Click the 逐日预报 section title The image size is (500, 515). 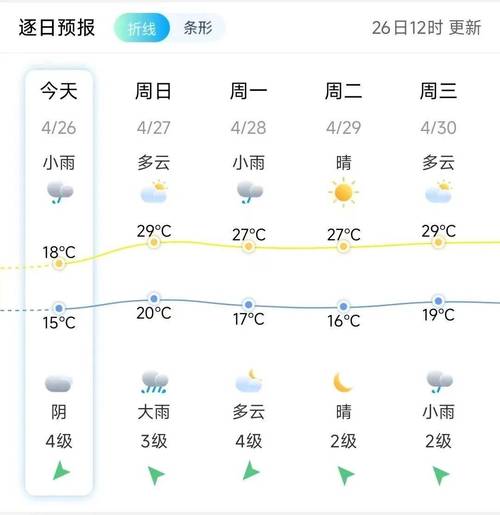point(57,28)
